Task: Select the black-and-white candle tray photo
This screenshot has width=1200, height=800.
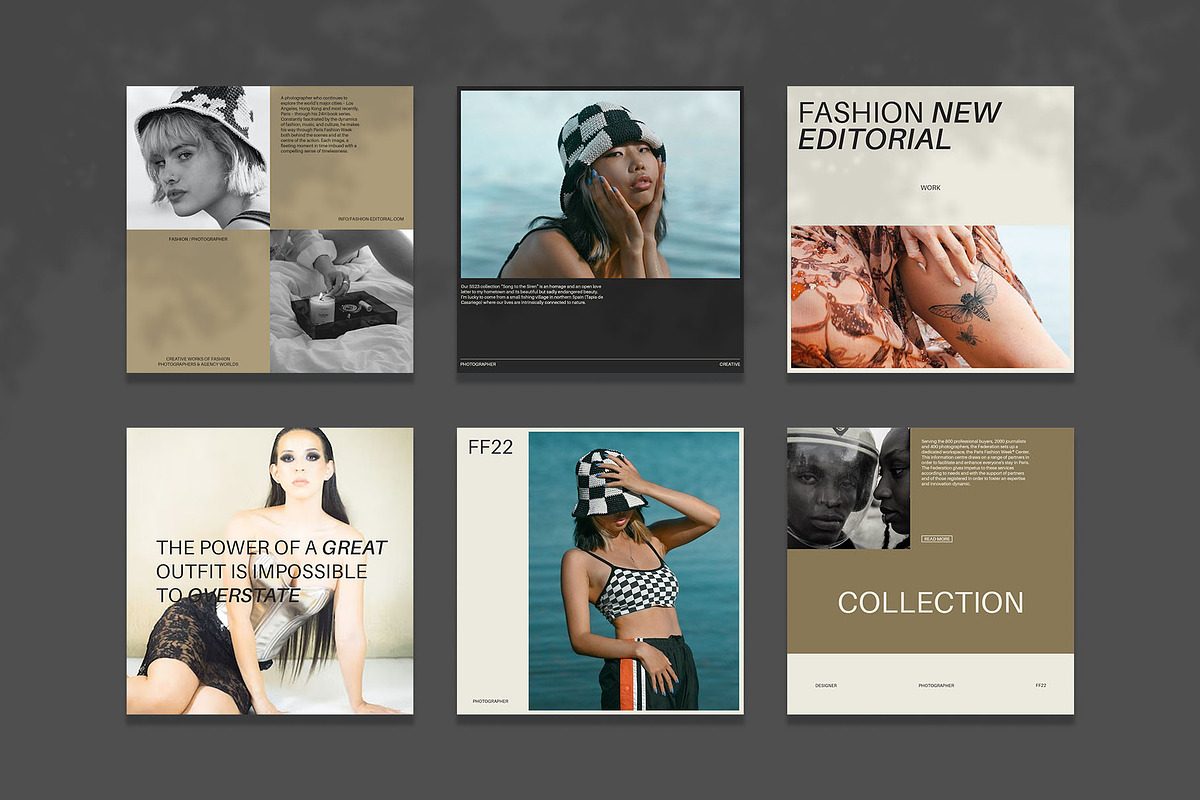Action: tap(342, 301)
